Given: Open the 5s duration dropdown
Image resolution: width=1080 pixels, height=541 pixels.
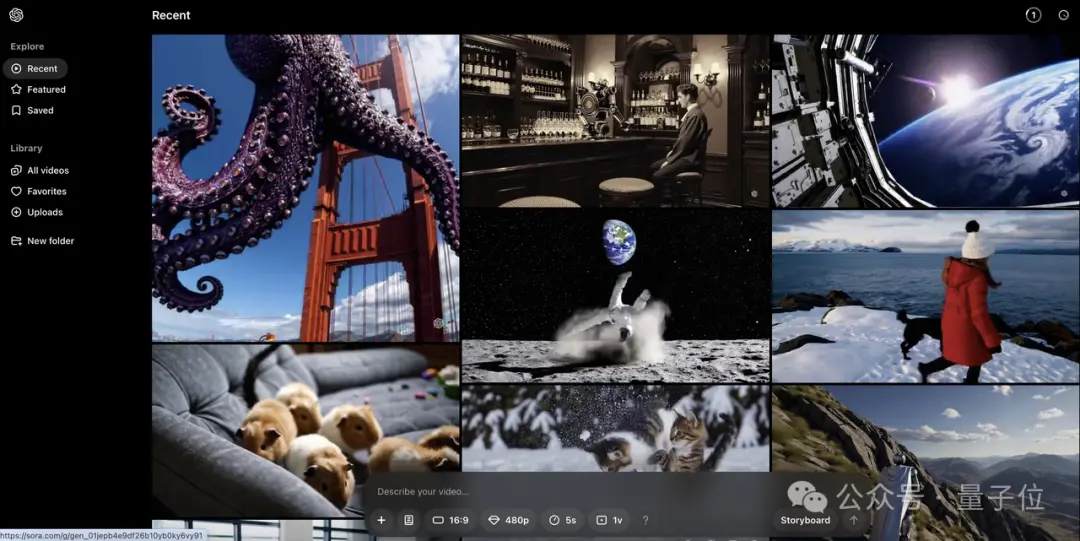Looking at the screenshot, I should click(563, 520).
